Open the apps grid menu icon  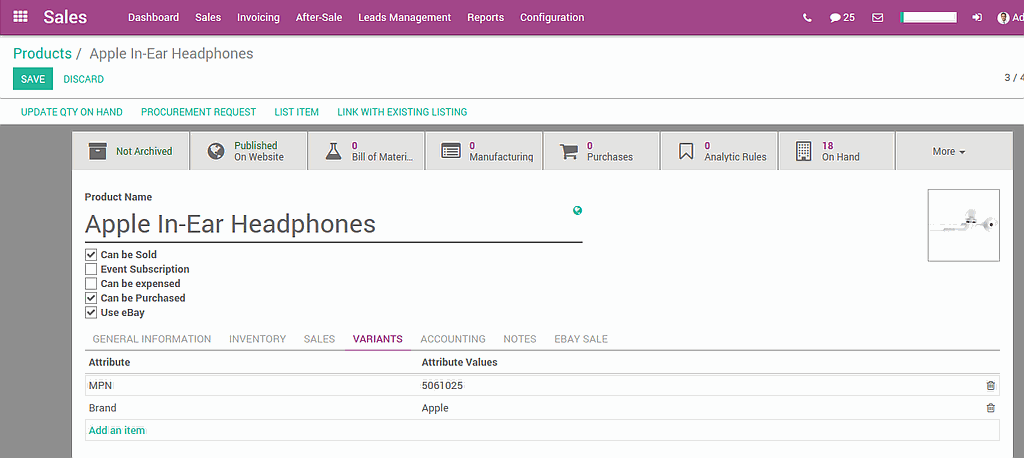(x=20, y=17)
